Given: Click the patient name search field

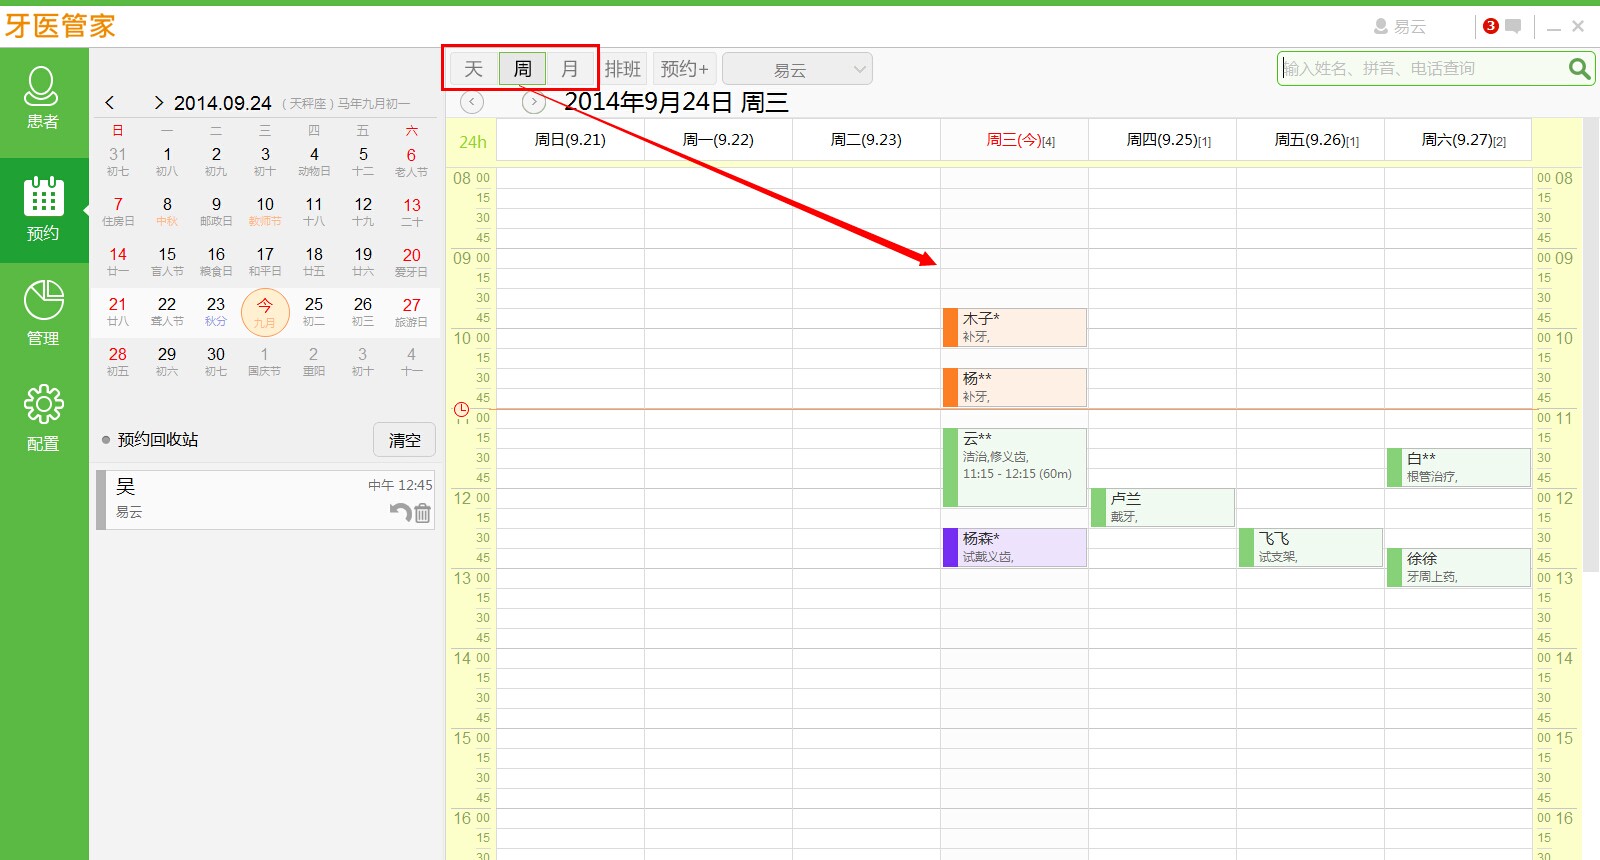Looking at the screenshot, I should point(1420,69).
